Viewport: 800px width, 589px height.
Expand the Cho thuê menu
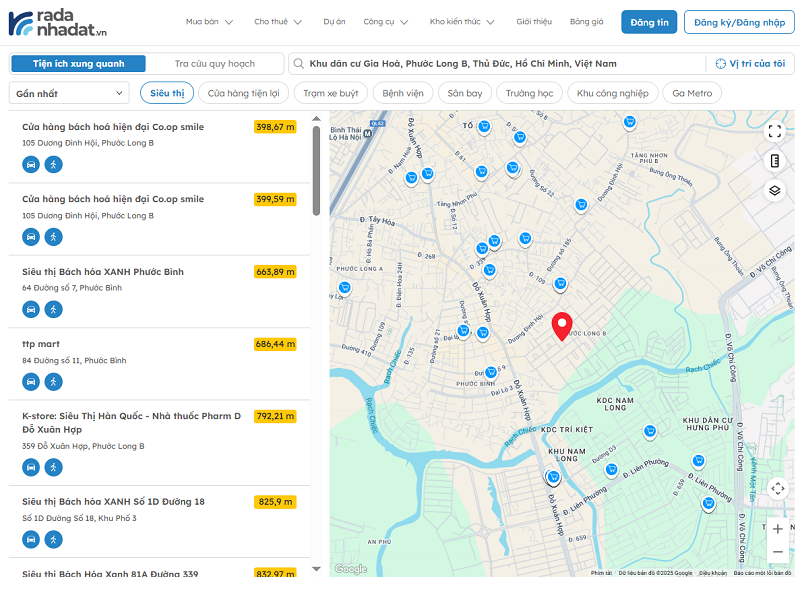pos(278,22)
